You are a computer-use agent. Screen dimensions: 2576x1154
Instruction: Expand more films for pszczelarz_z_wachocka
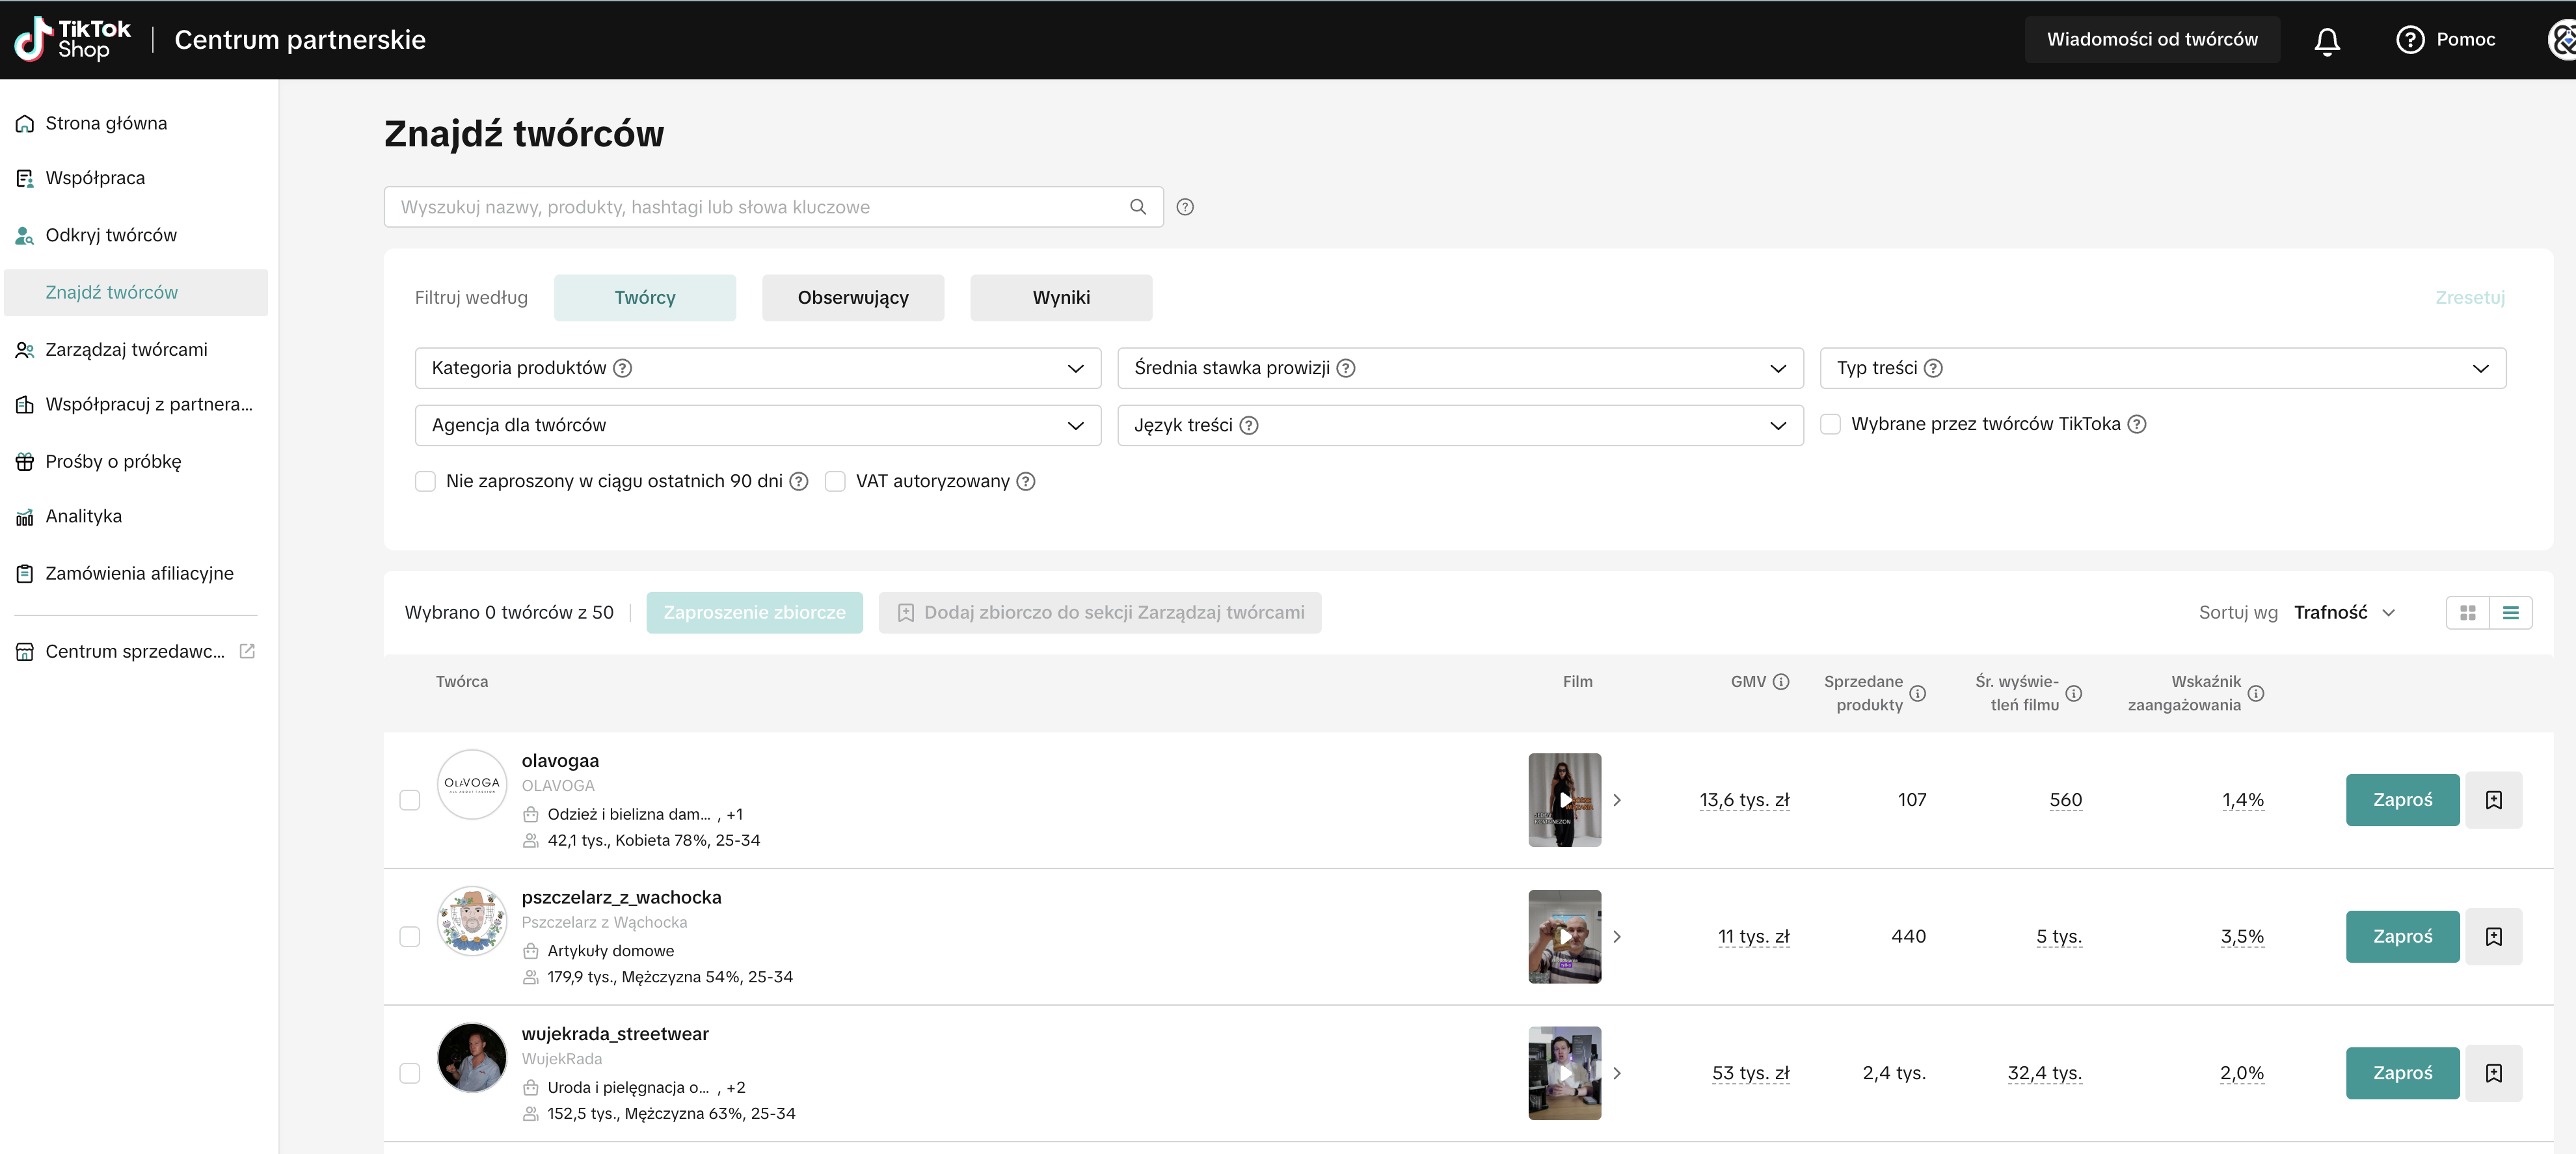tap(1617, 937)
